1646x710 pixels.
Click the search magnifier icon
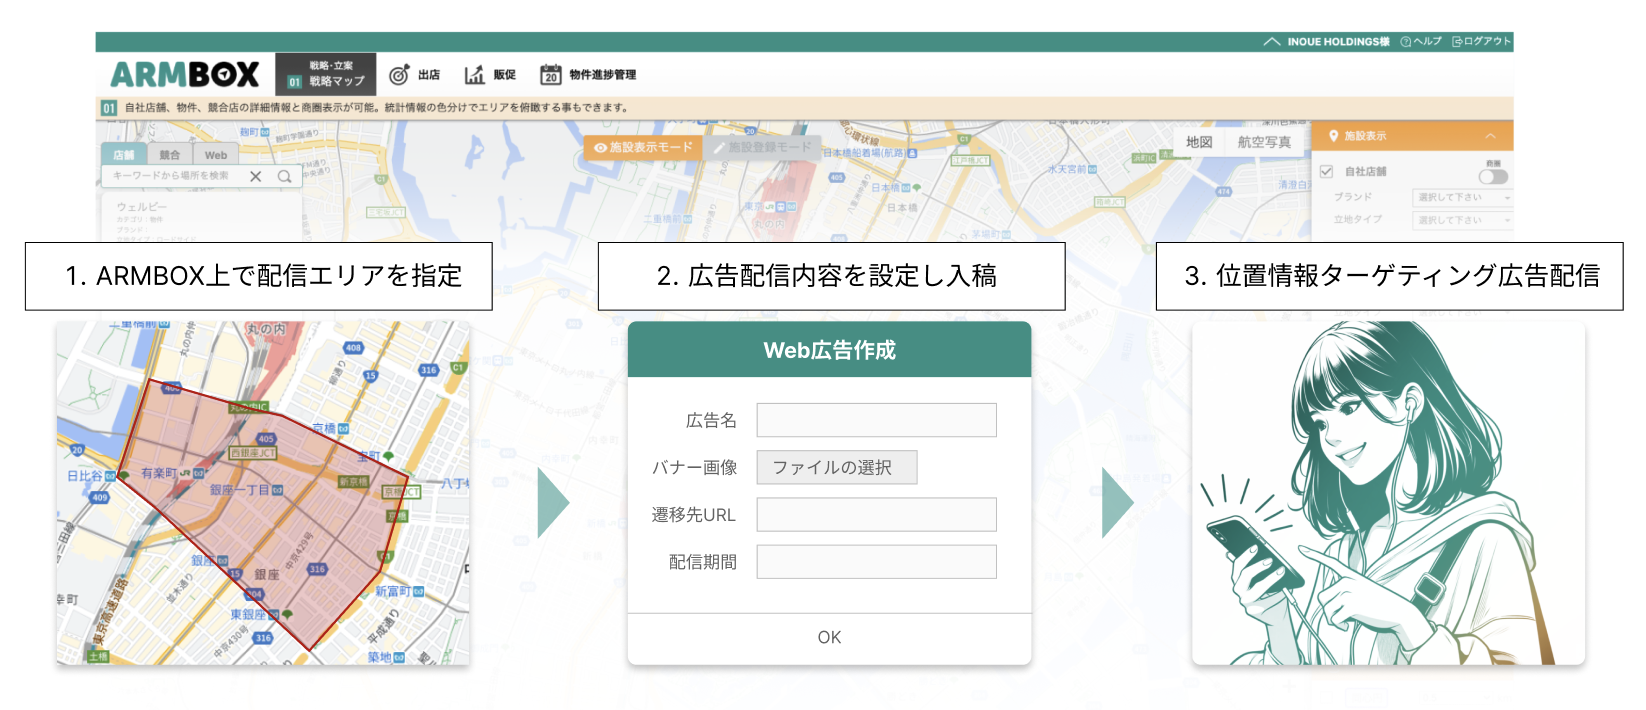pos(285,177)
